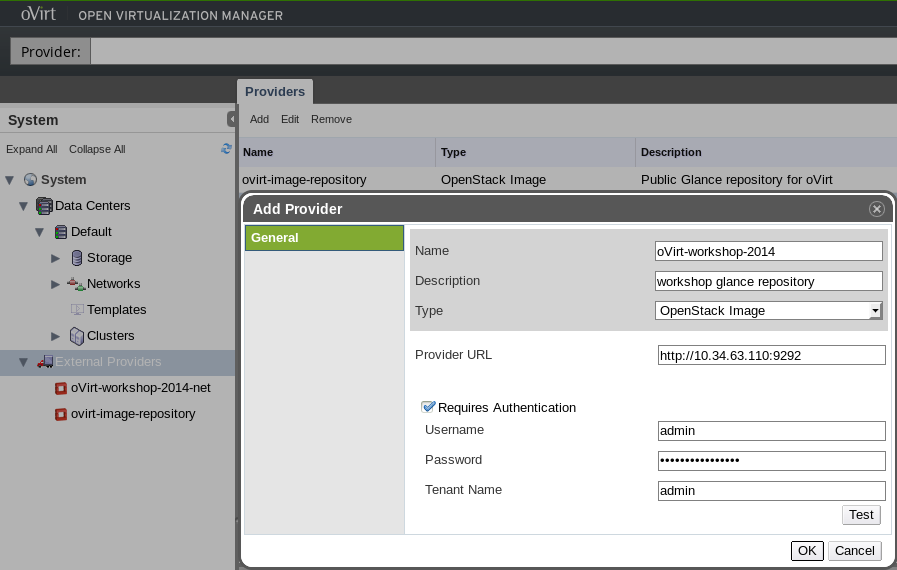897x570 pixels.
Task: Close the Add Provider dialog
Action: click(876, 209)
